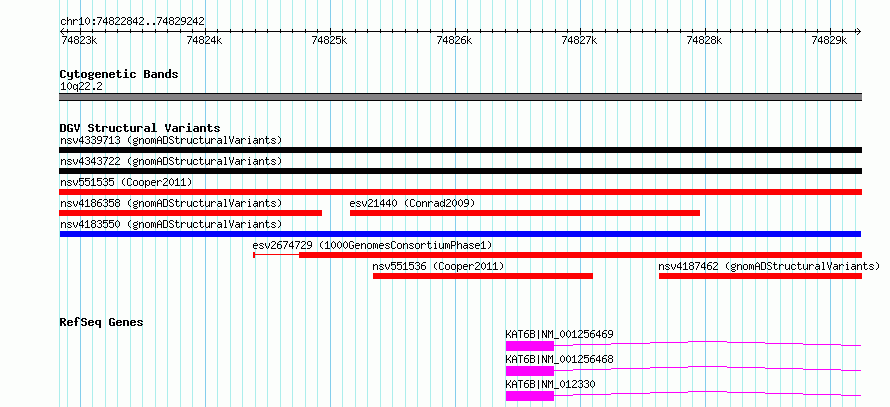890x407 pixels.
Task: Click the KAT6B NM_001256469 magenta exon block
Action: tap(530, 346)
